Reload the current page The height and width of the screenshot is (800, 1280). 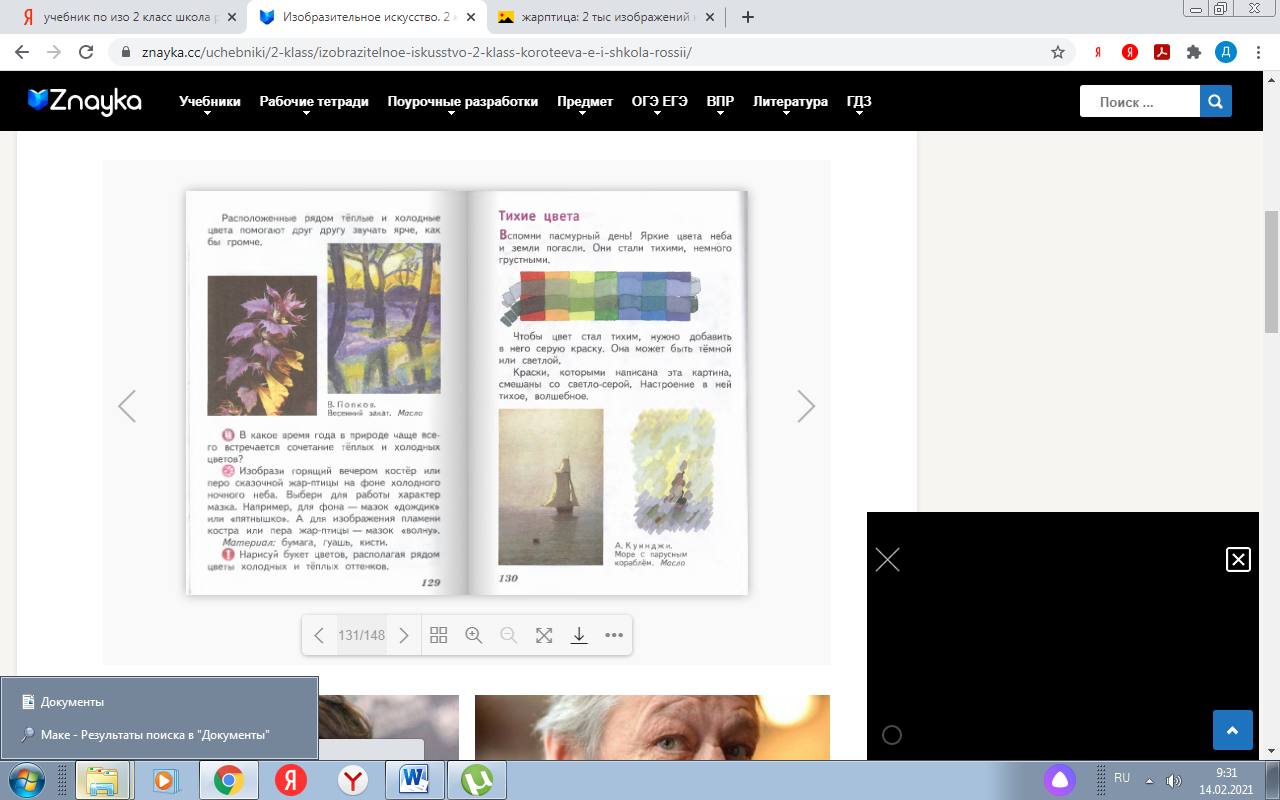pos(86,52)
